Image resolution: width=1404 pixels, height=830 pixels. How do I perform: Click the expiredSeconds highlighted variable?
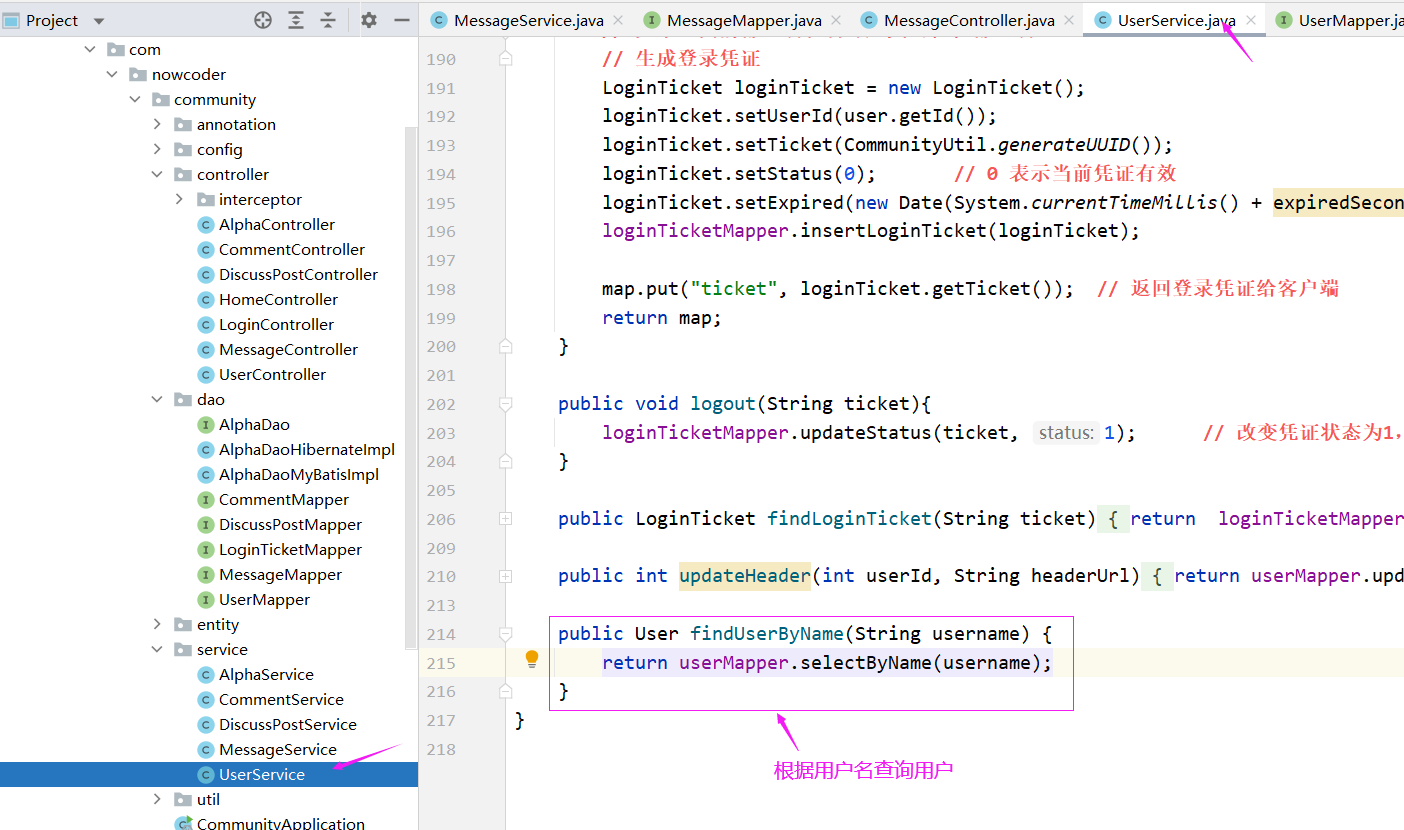click(x=1338, y=203)
